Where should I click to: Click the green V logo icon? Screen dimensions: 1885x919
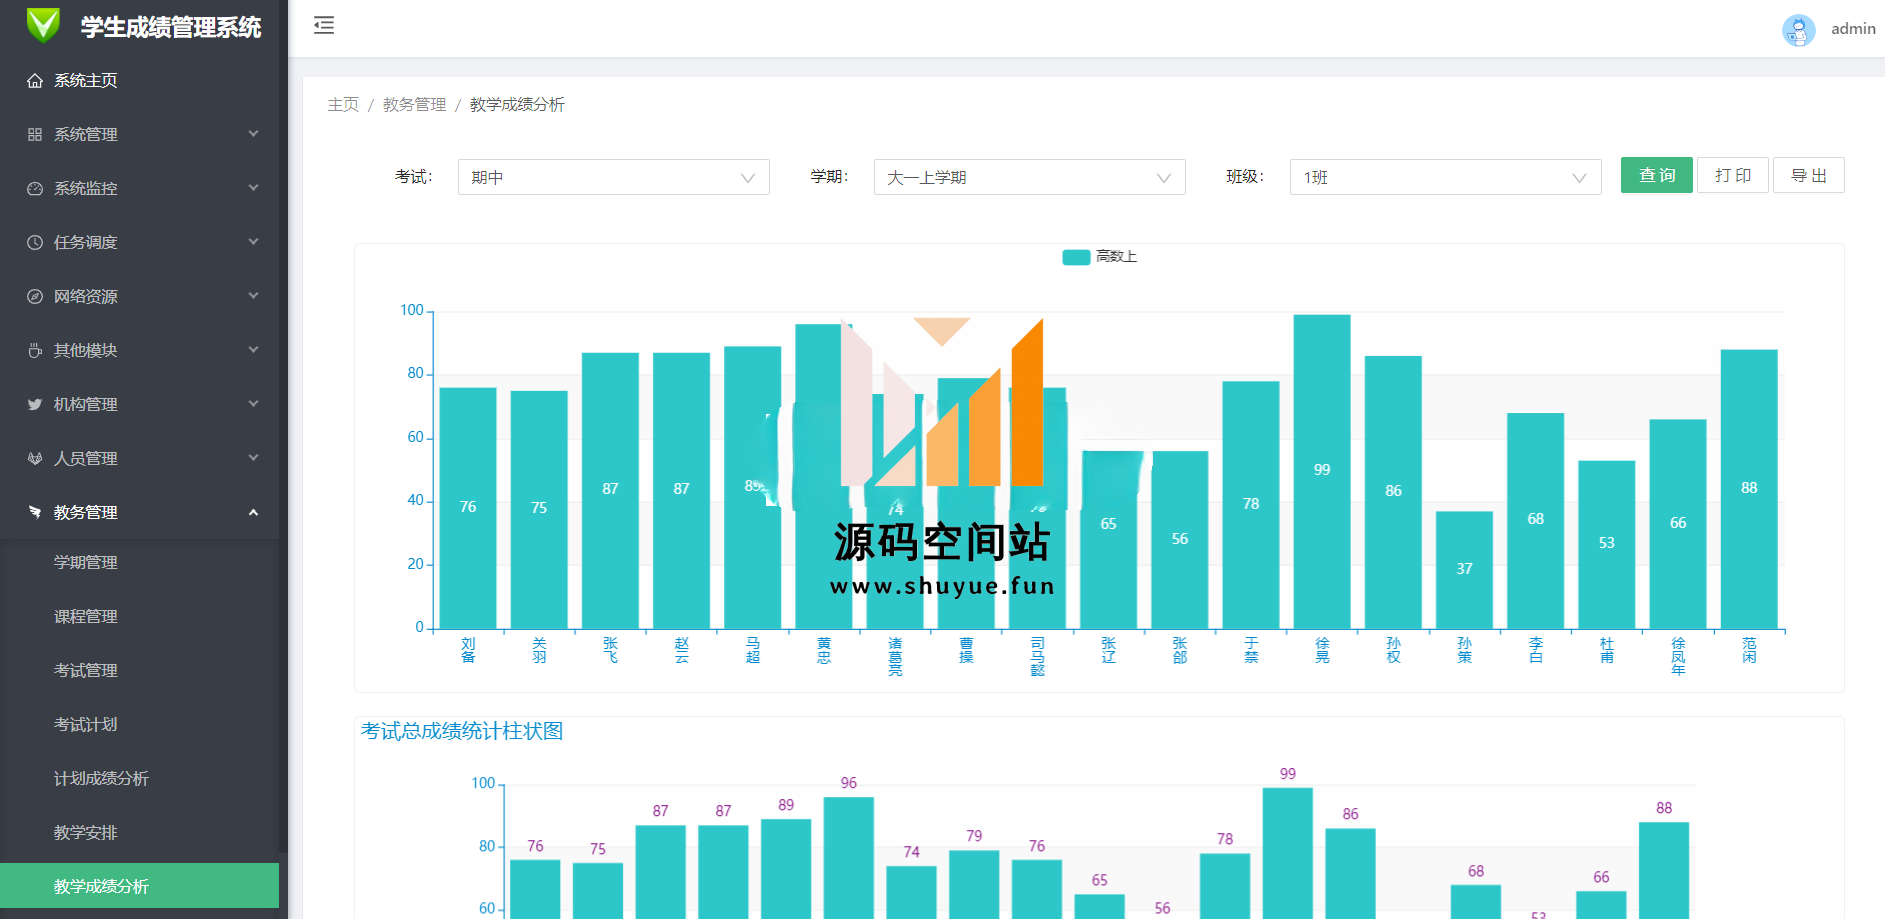pyautogui.click(x=43, y=25)
